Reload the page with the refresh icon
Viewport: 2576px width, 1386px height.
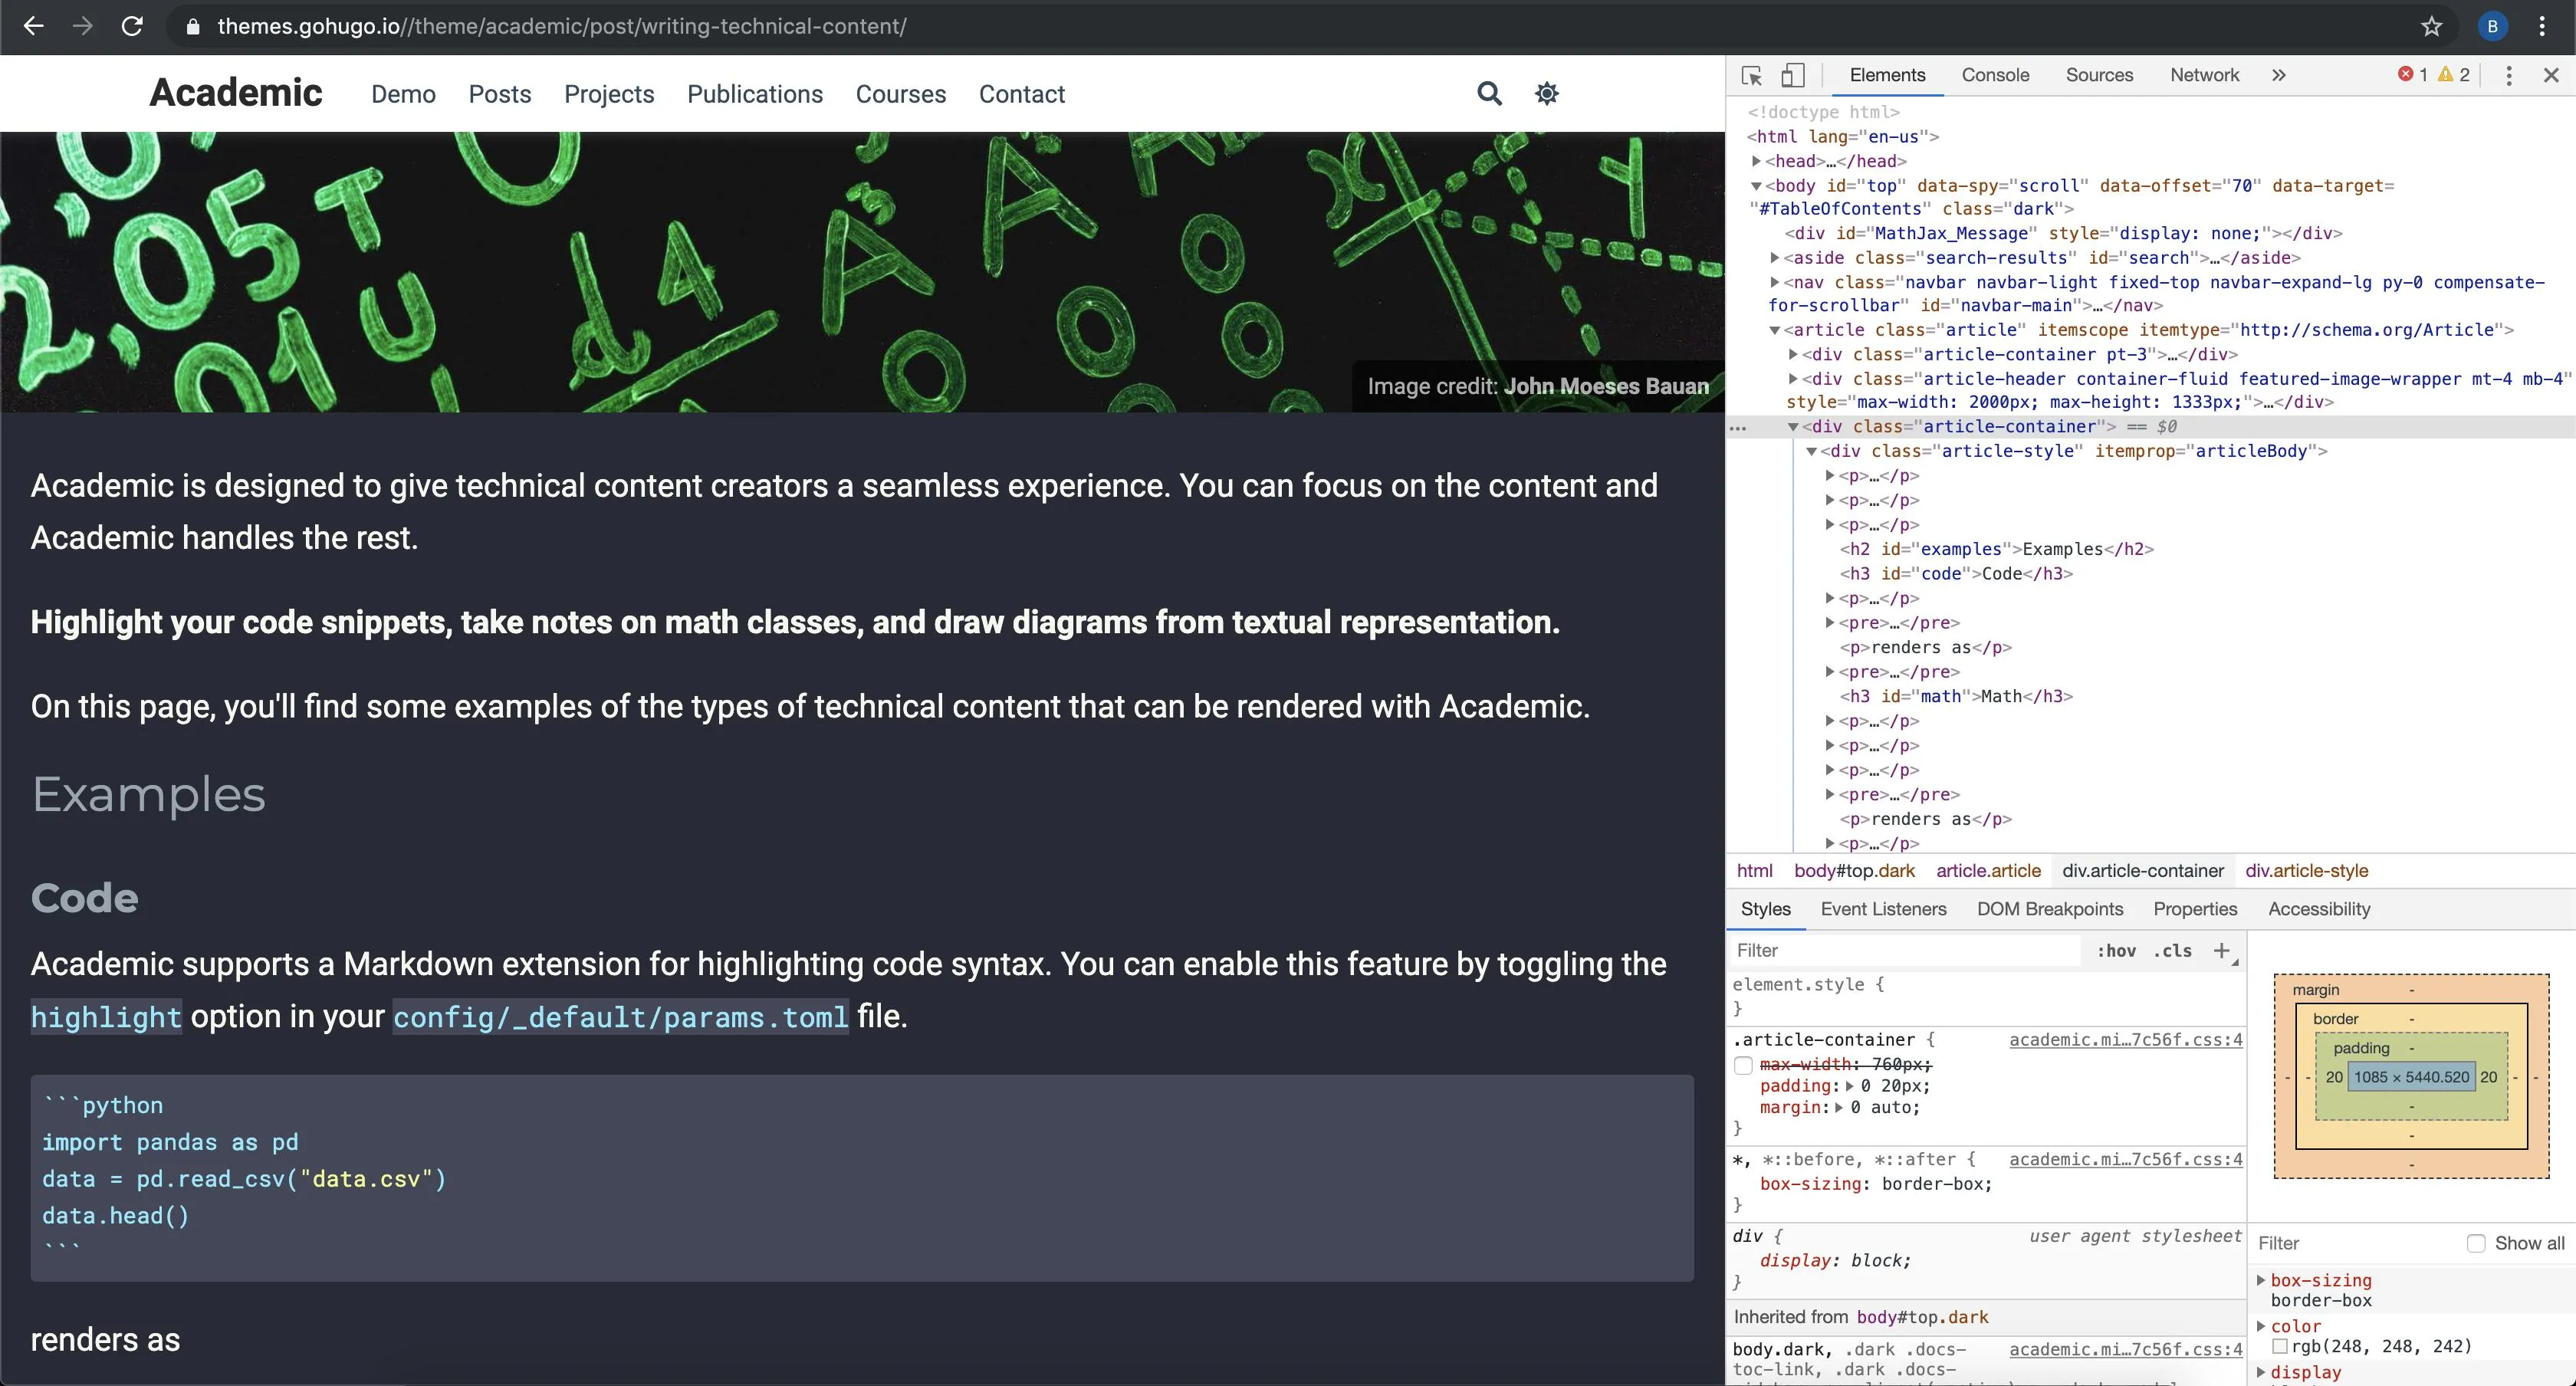[x=132, y=26]
